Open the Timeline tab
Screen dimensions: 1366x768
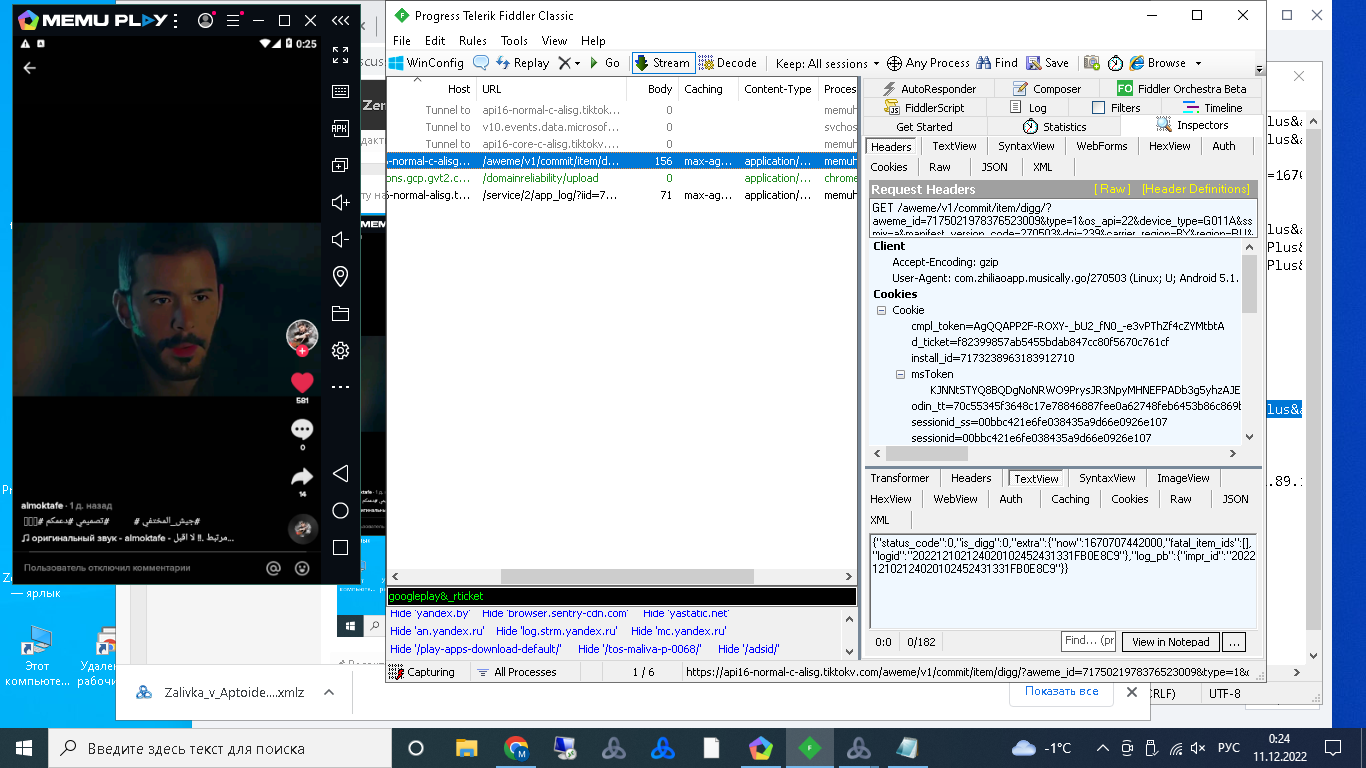(1212, 108)
